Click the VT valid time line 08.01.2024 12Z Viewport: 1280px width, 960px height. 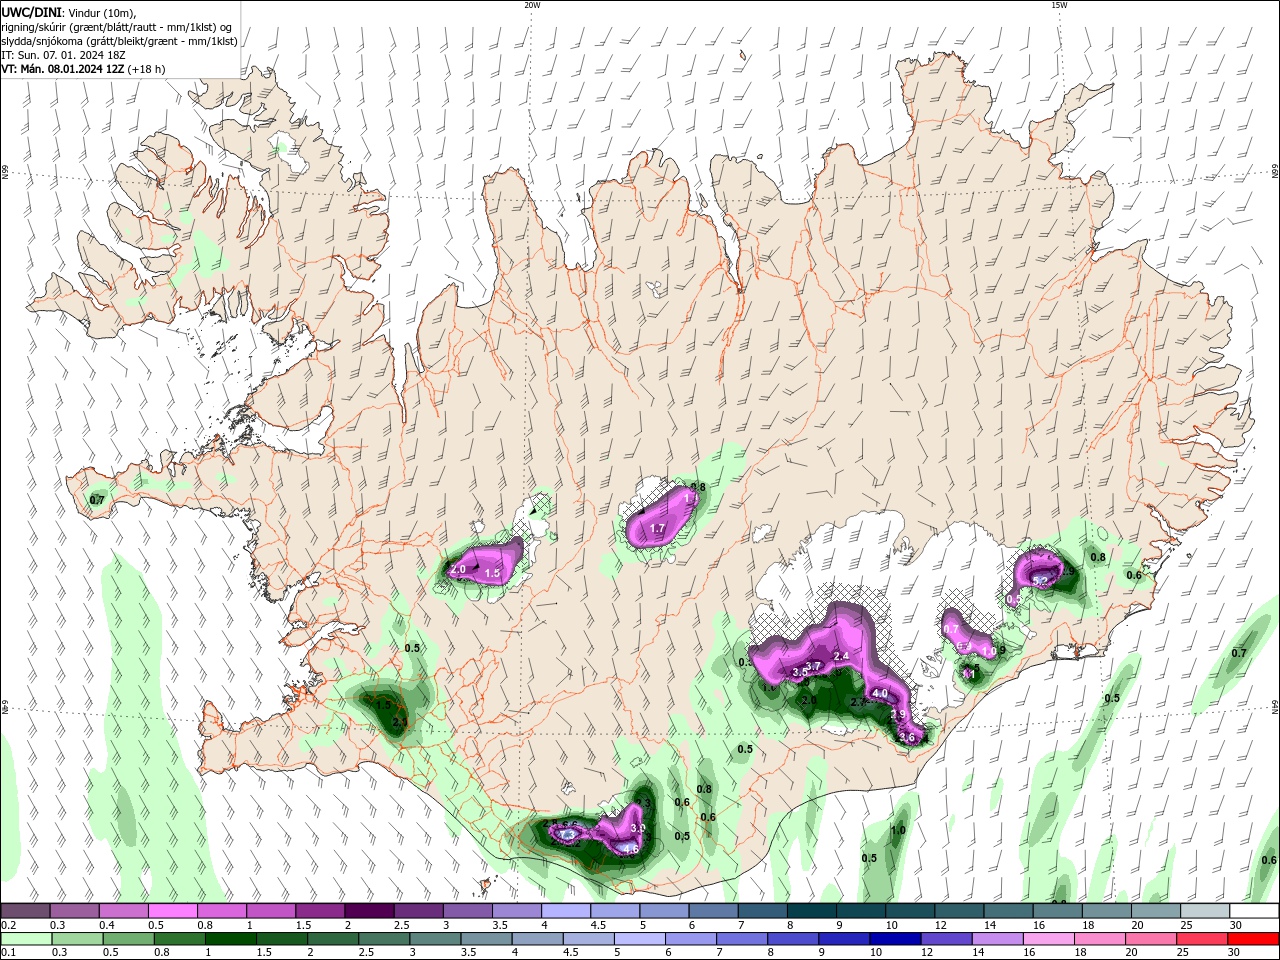coord(84,69)
